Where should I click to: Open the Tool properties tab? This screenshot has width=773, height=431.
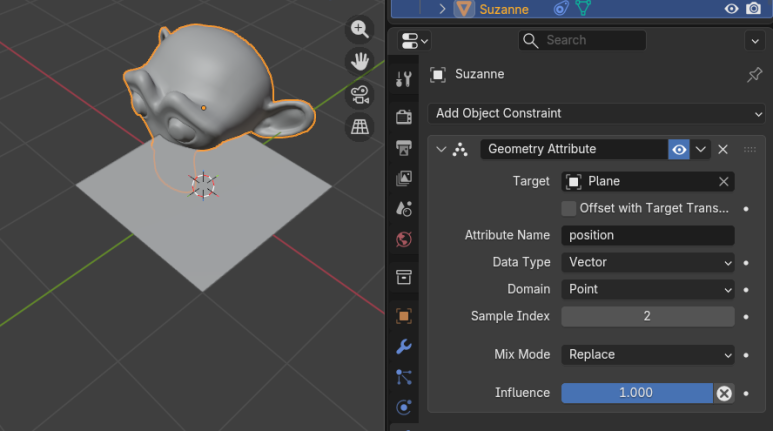pos(404,79)
